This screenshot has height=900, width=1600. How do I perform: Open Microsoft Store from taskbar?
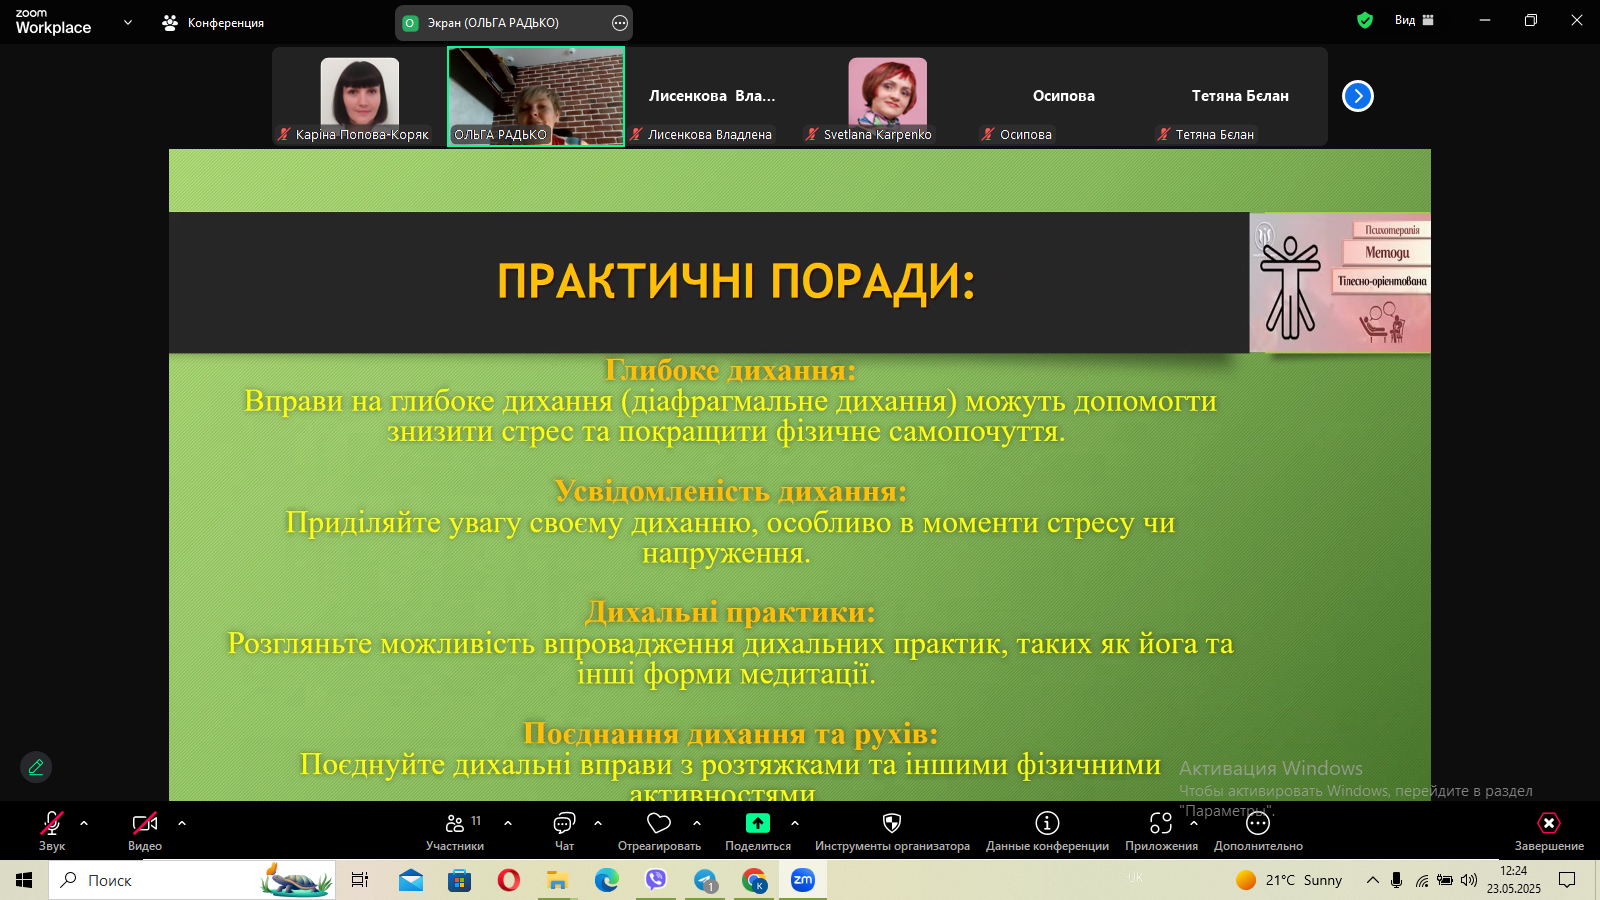click(460, 880)
